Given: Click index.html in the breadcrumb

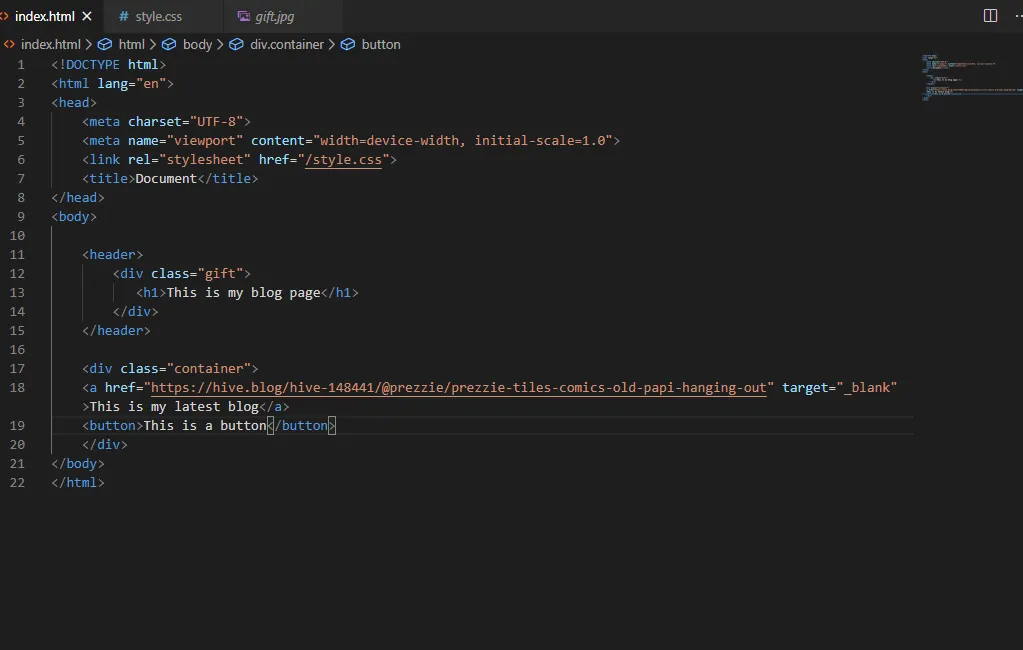Looking at the screenshot, I should point(50,44).
